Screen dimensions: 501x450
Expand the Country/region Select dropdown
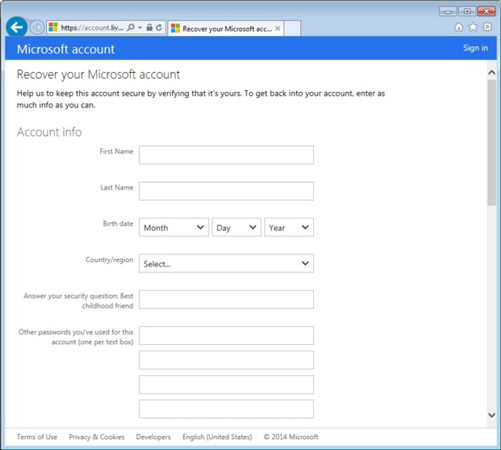coord(226,263)
